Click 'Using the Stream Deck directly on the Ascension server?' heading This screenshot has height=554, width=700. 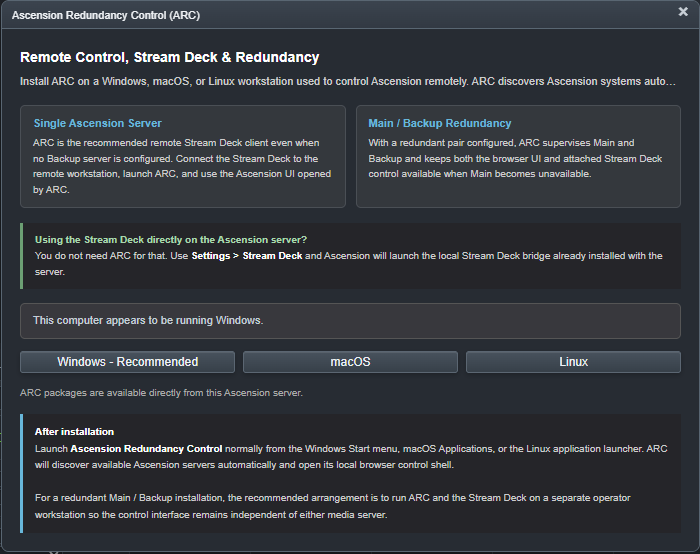pos(171,240)
